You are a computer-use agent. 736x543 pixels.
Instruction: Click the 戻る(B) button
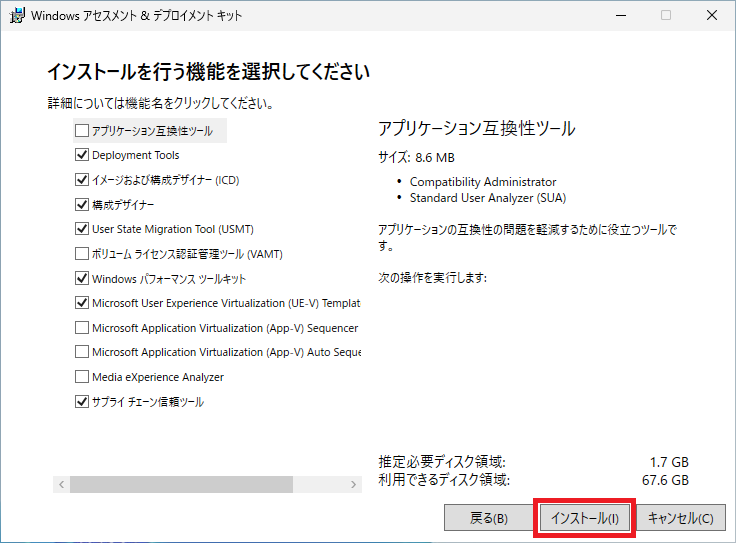tap(488, 518)
